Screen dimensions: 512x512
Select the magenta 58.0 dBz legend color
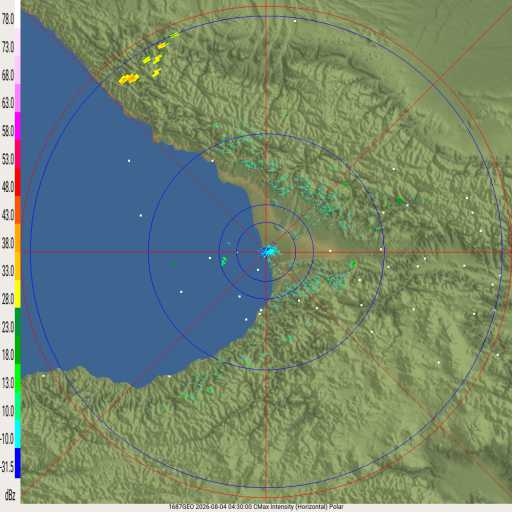tap(18, 126)
